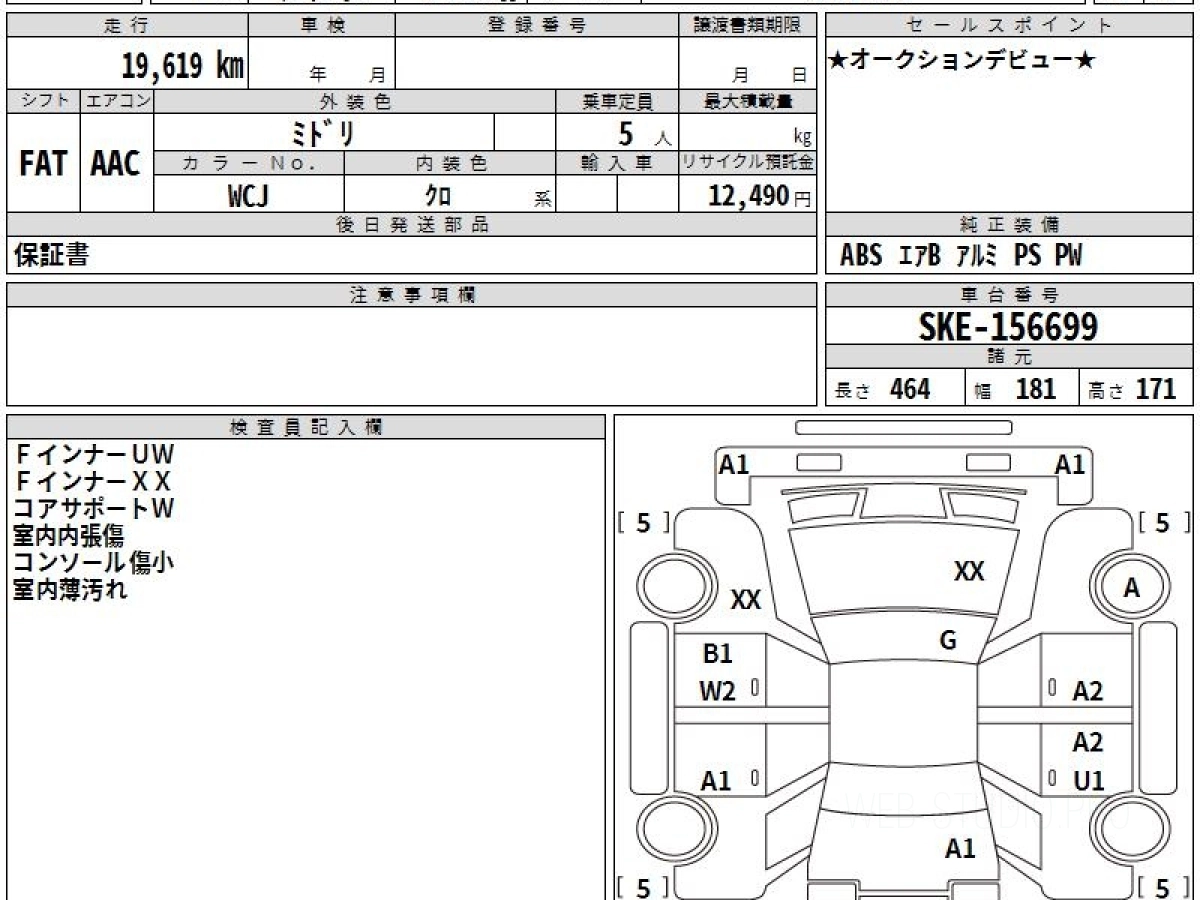Click inspector note 室内薄汚れ
The height and width of the screenshot is (900, 1200).
(70, 590)
